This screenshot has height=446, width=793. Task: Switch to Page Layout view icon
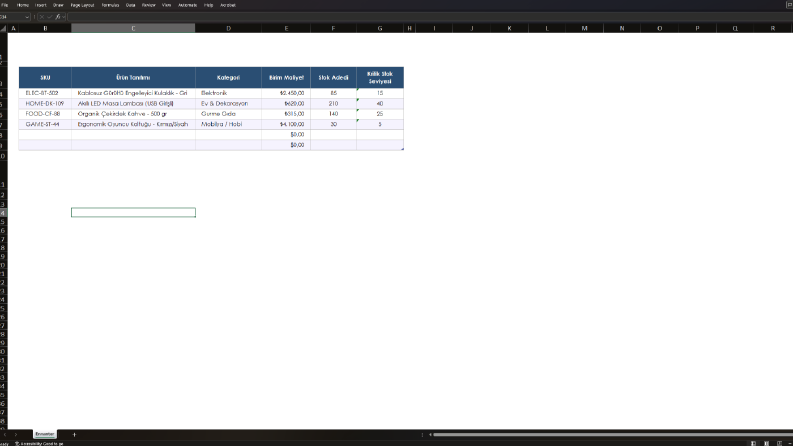(766, 443)
